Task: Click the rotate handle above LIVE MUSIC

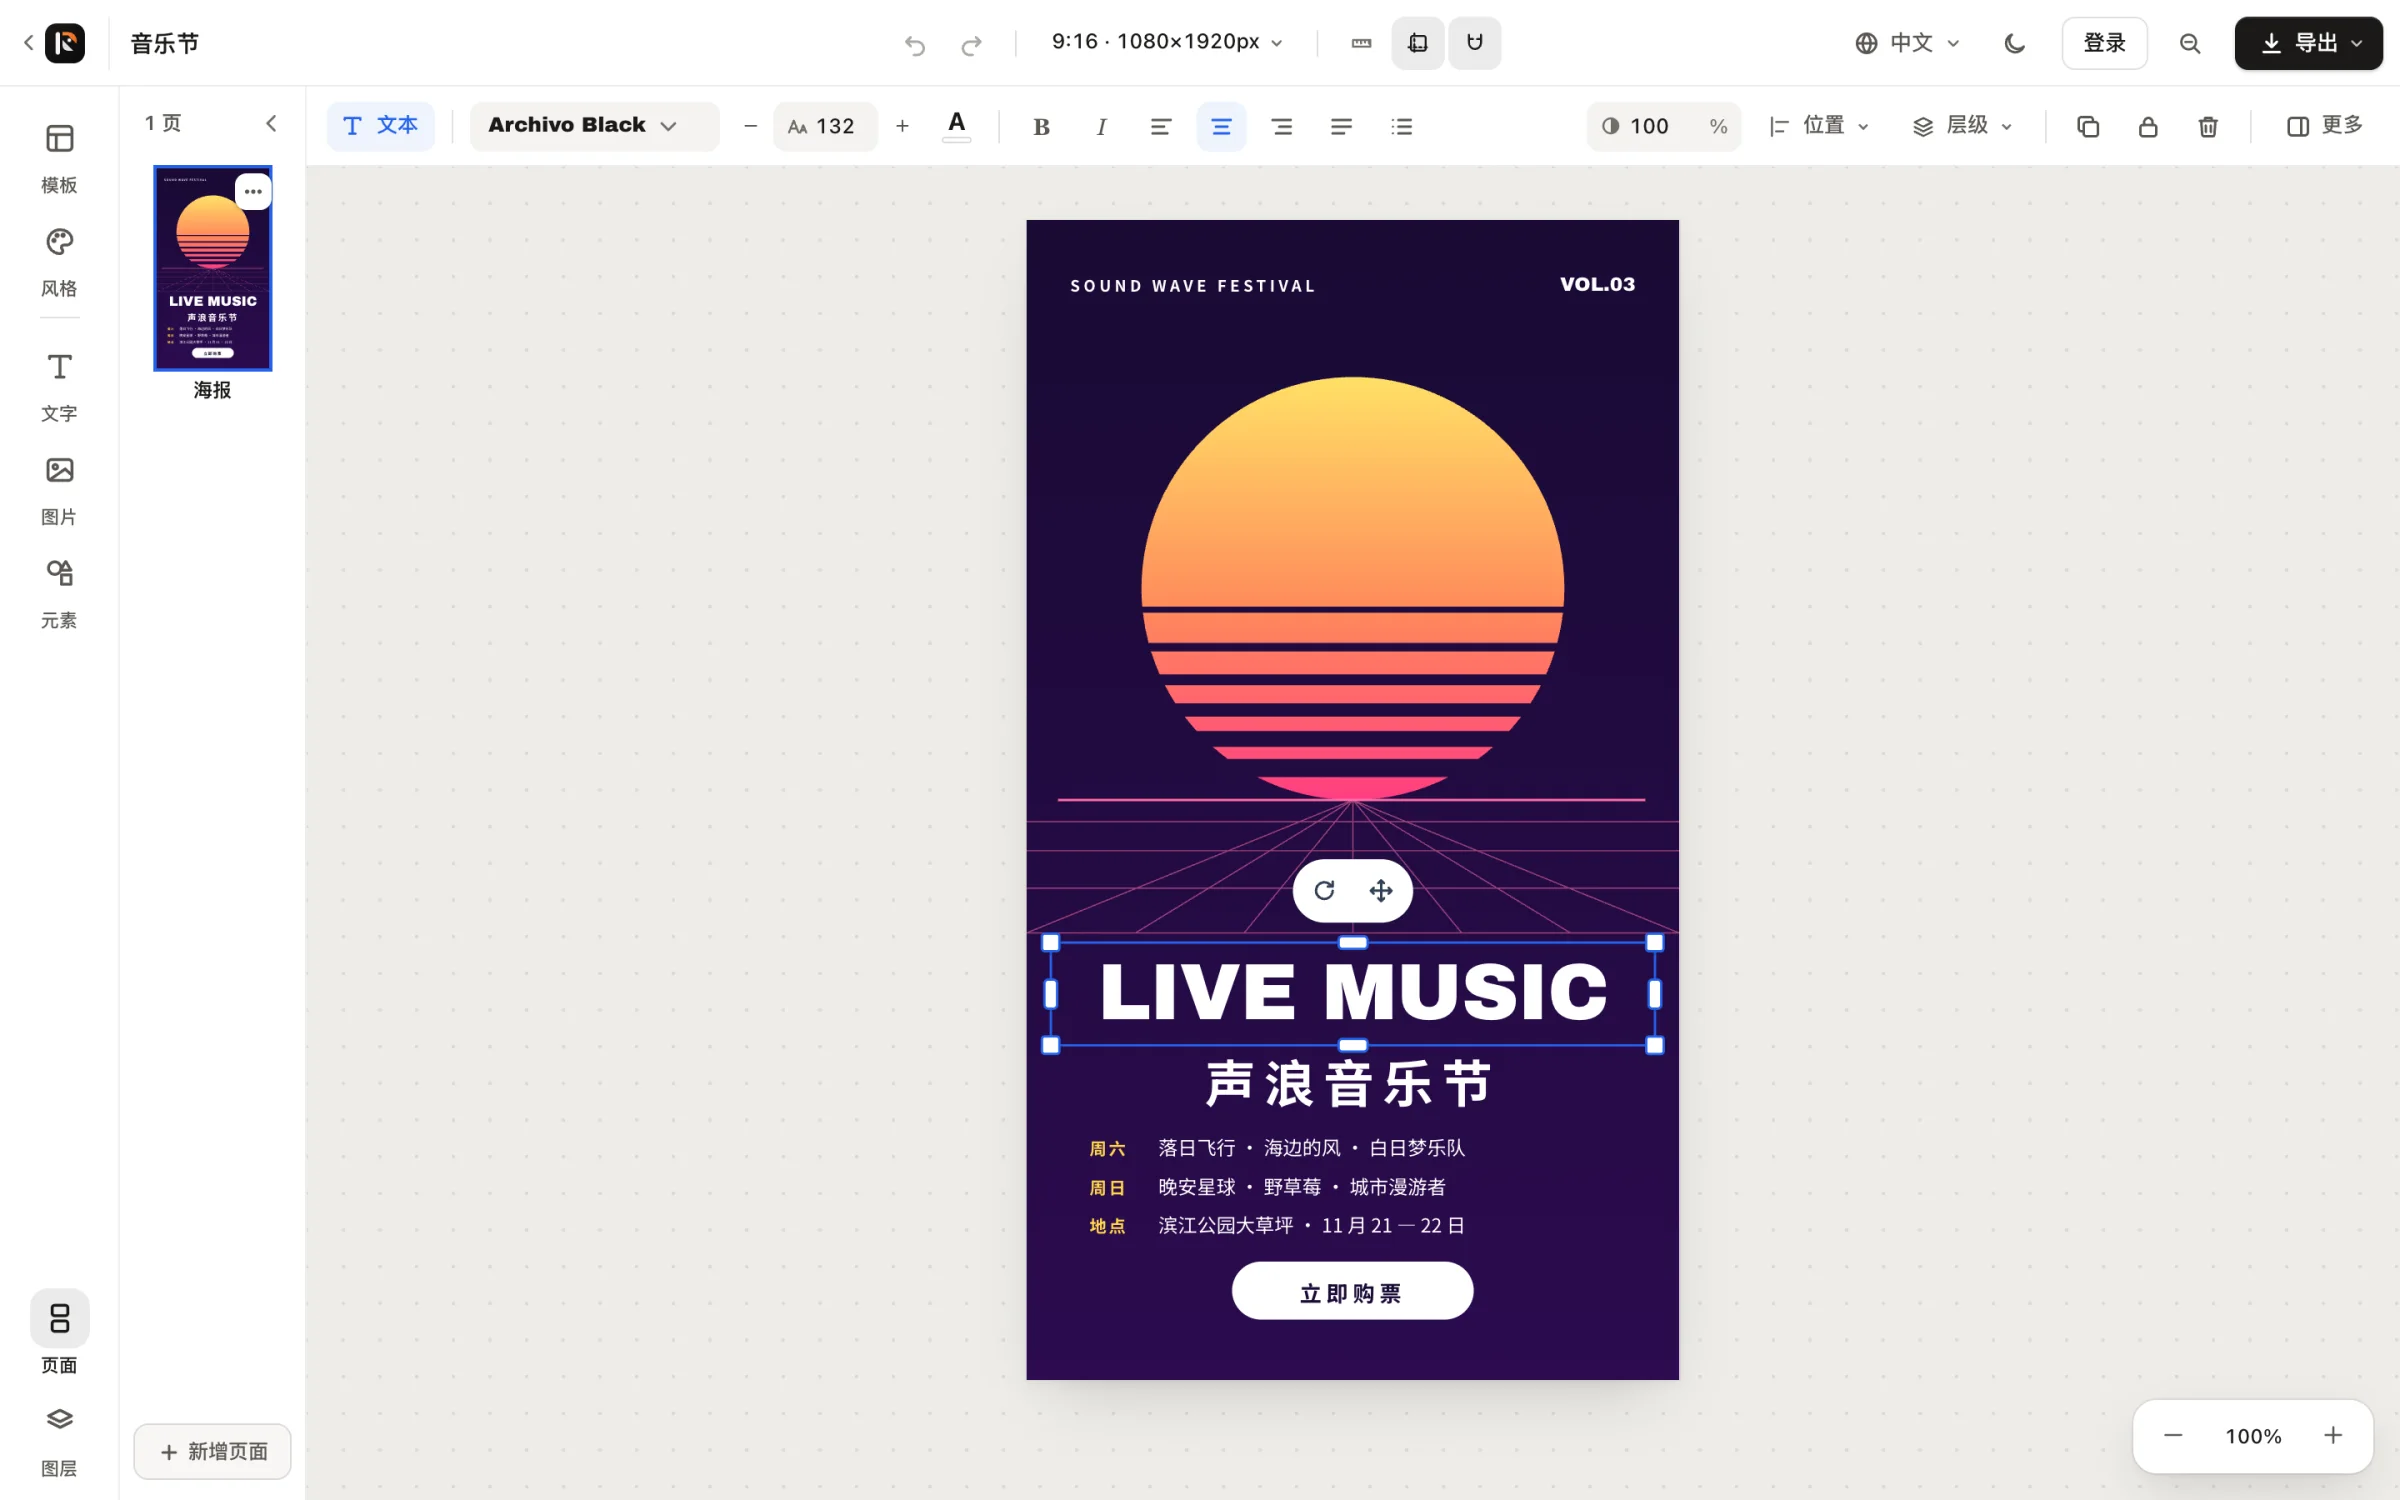Action: pos(1324,890)
